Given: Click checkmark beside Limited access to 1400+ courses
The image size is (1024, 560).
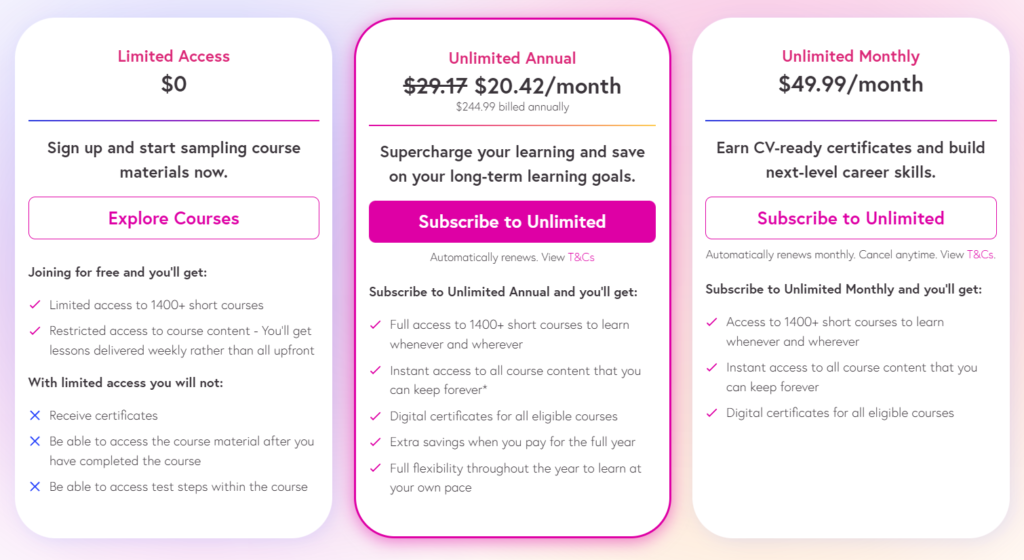Looking at the screenshot, I should click(35, 305).
